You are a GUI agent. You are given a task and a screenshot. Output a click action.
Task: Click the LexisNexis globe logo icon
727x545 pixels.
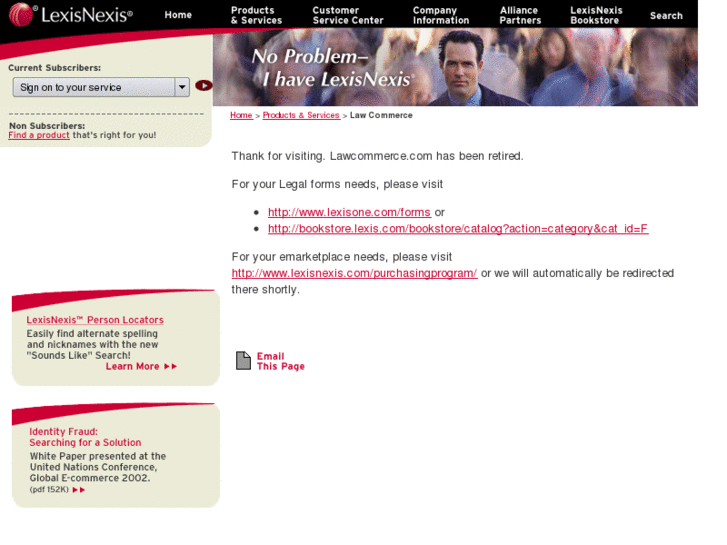[x=21, y=14]
